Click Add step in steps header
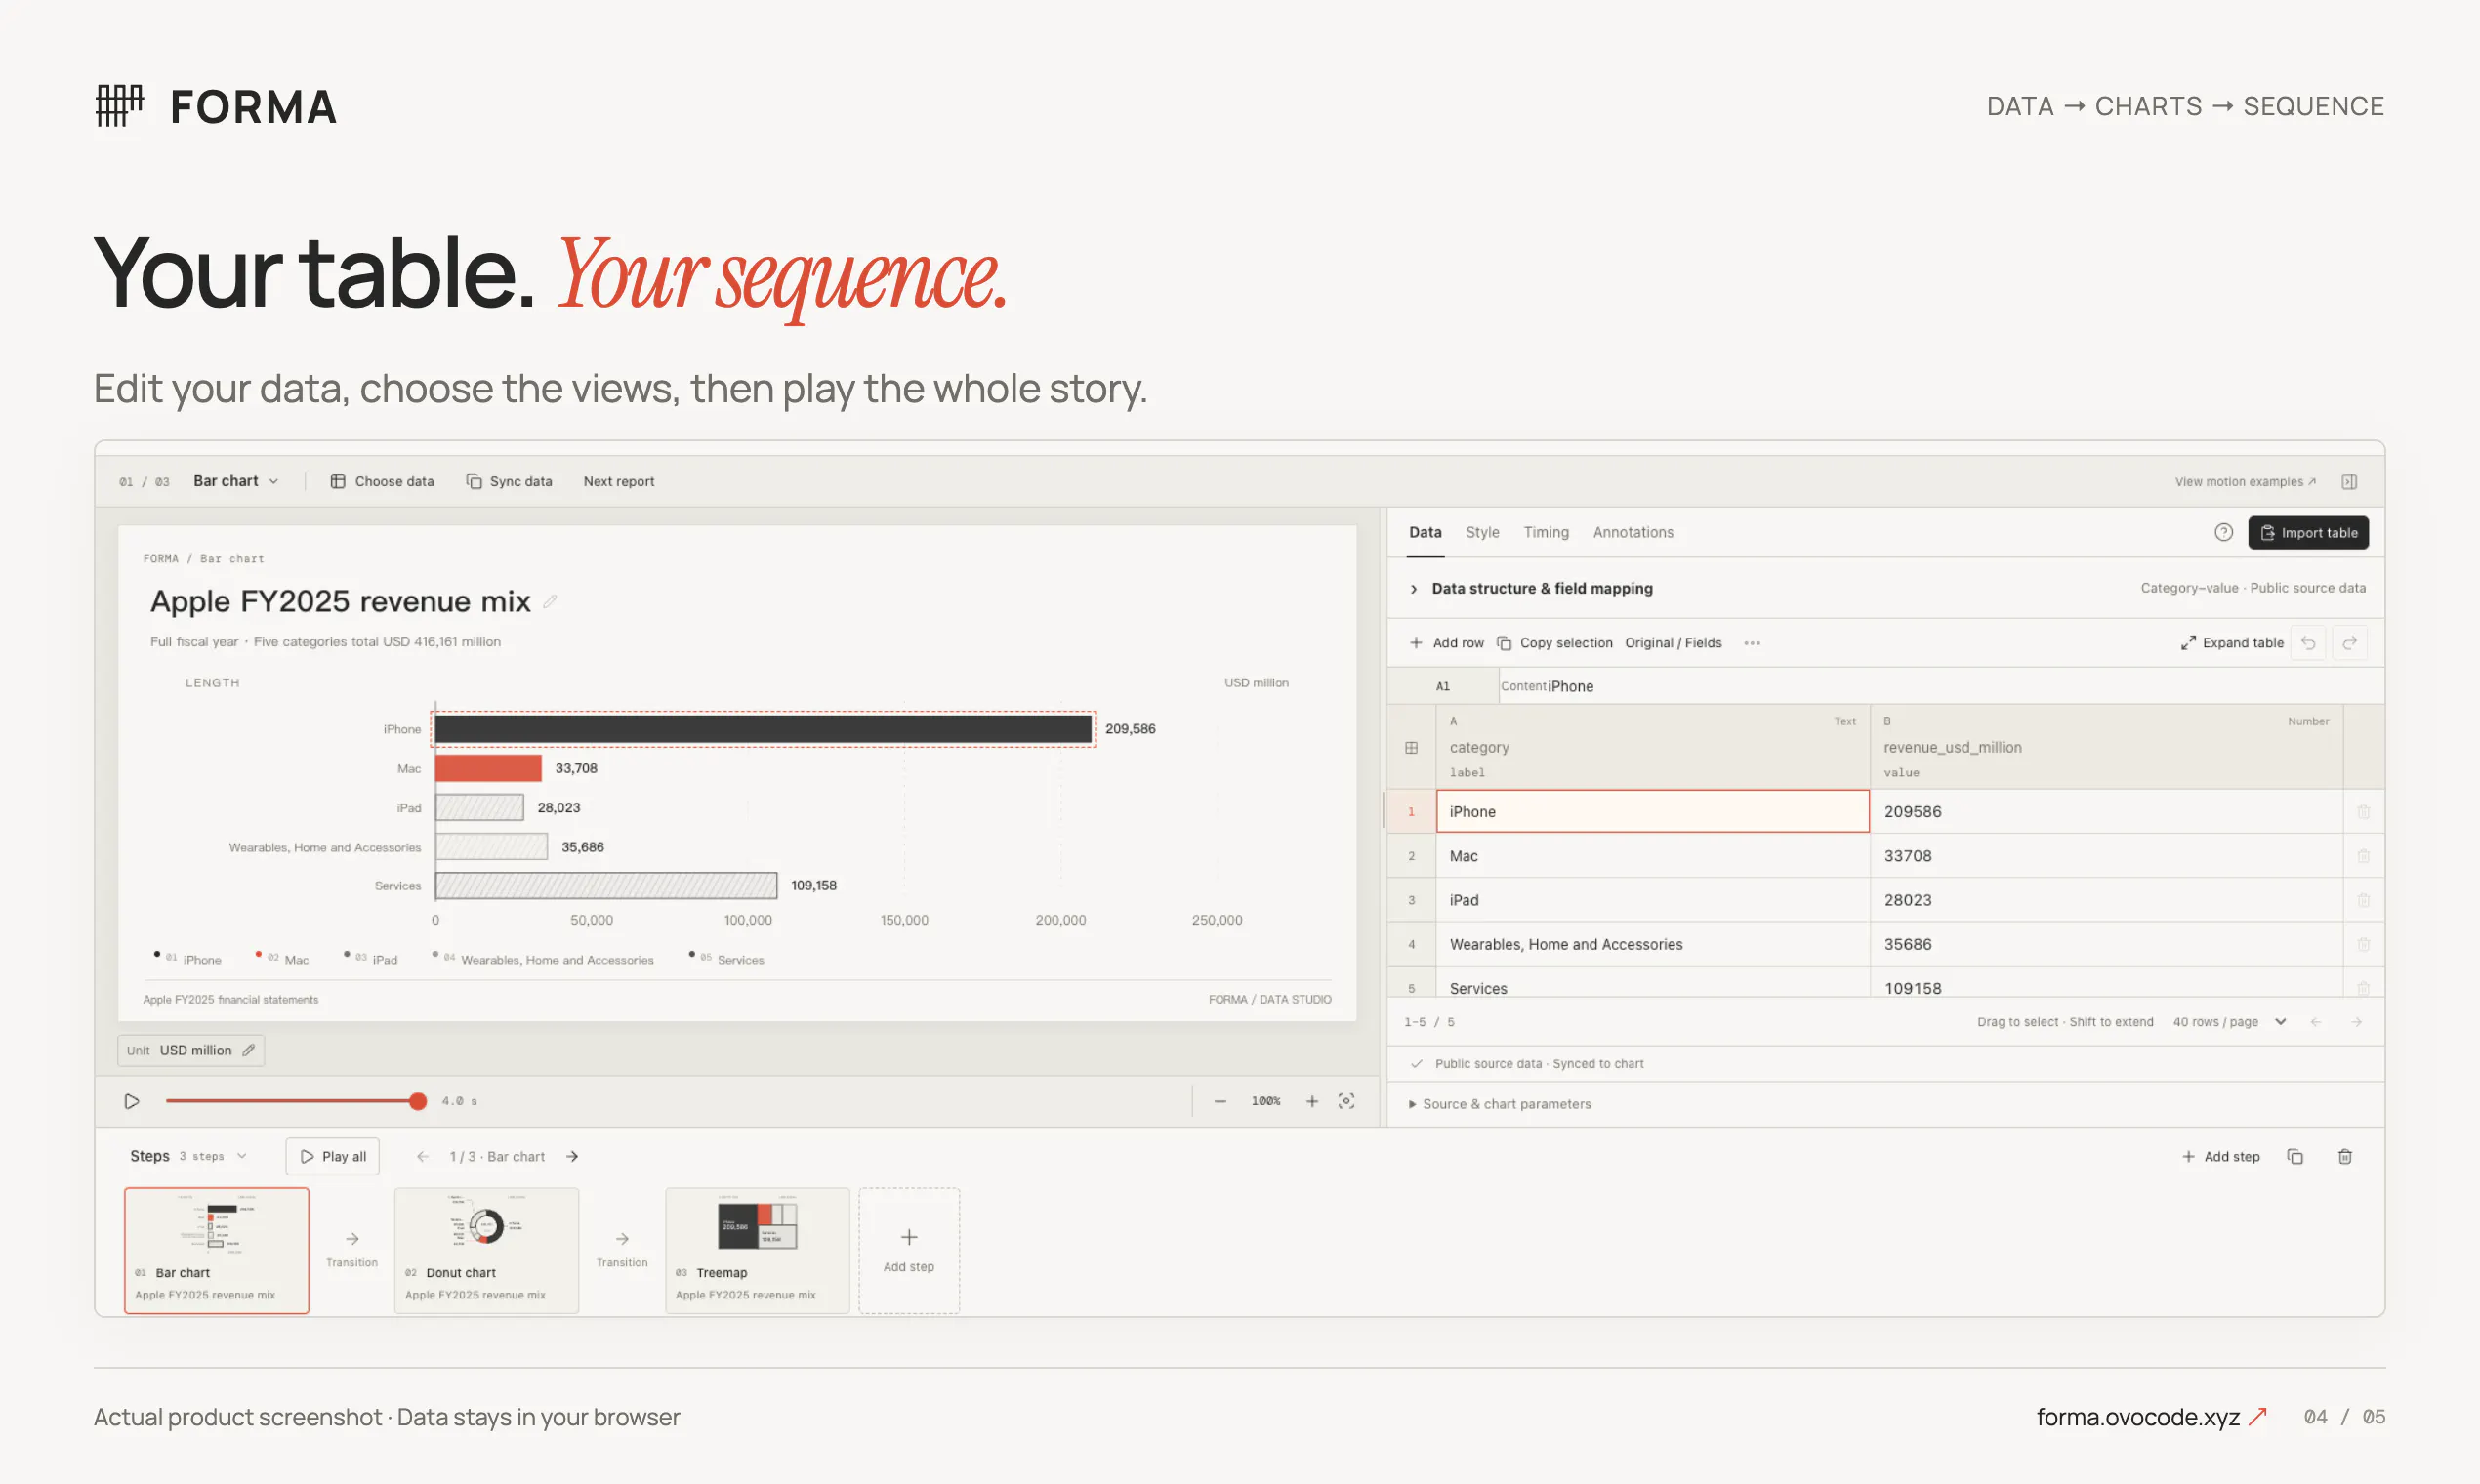This screenshot has width=2480, height=1484. (x=2220, y=1156)
